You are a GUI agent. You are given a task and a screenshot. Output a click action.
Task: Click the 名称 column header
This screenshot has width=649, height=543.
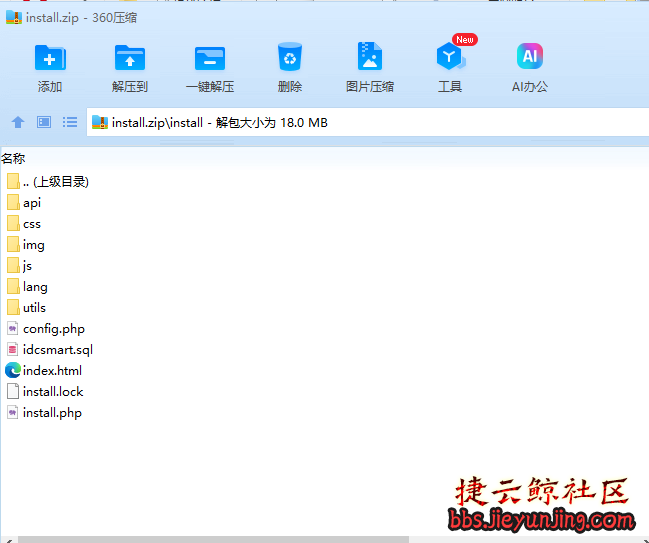coord(13,159)
